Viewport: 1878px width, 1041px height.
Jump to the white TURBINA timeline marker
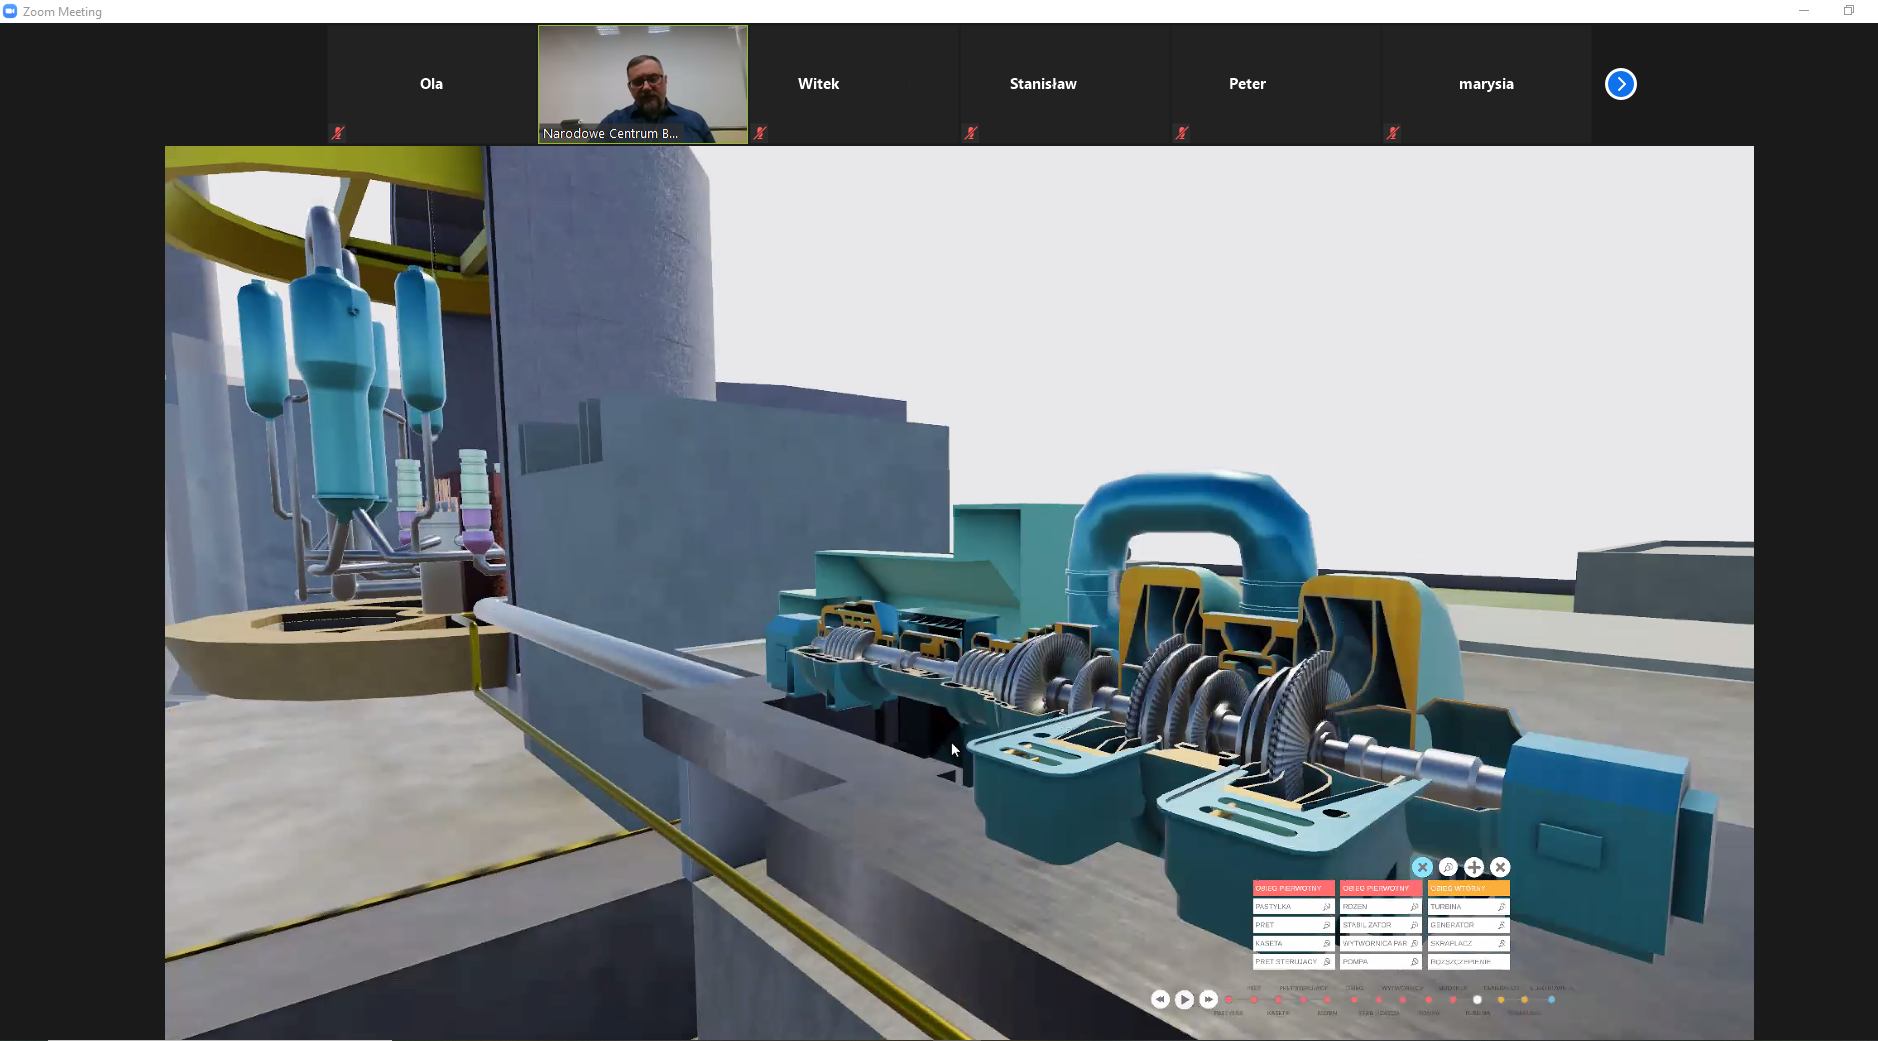1477,1000
